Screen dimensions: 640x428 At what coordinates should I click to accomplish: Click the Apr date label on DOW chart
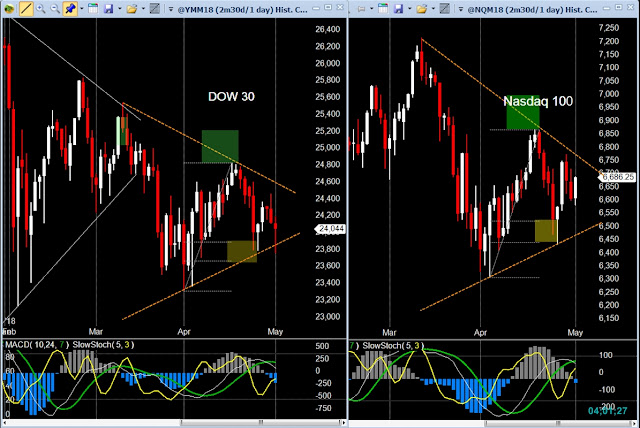point(184,331)
